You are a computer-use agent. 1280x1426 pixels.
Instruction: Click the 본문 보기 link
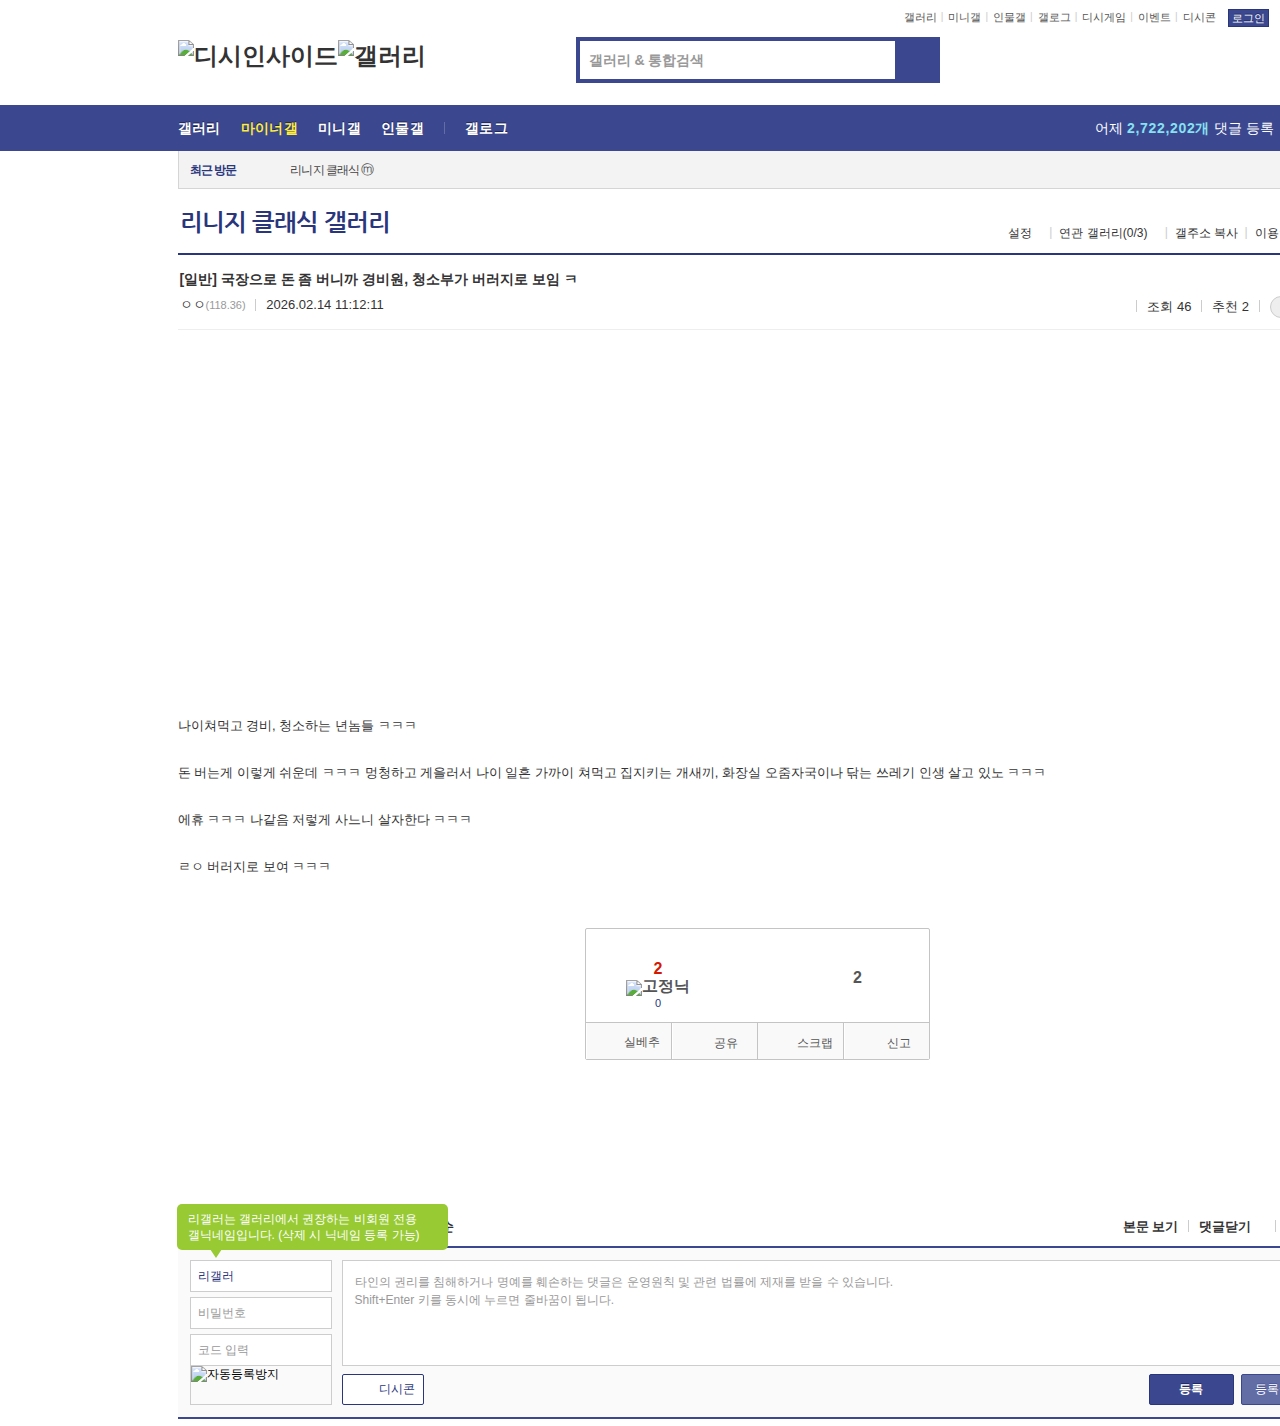(x=1150, y=1227)
